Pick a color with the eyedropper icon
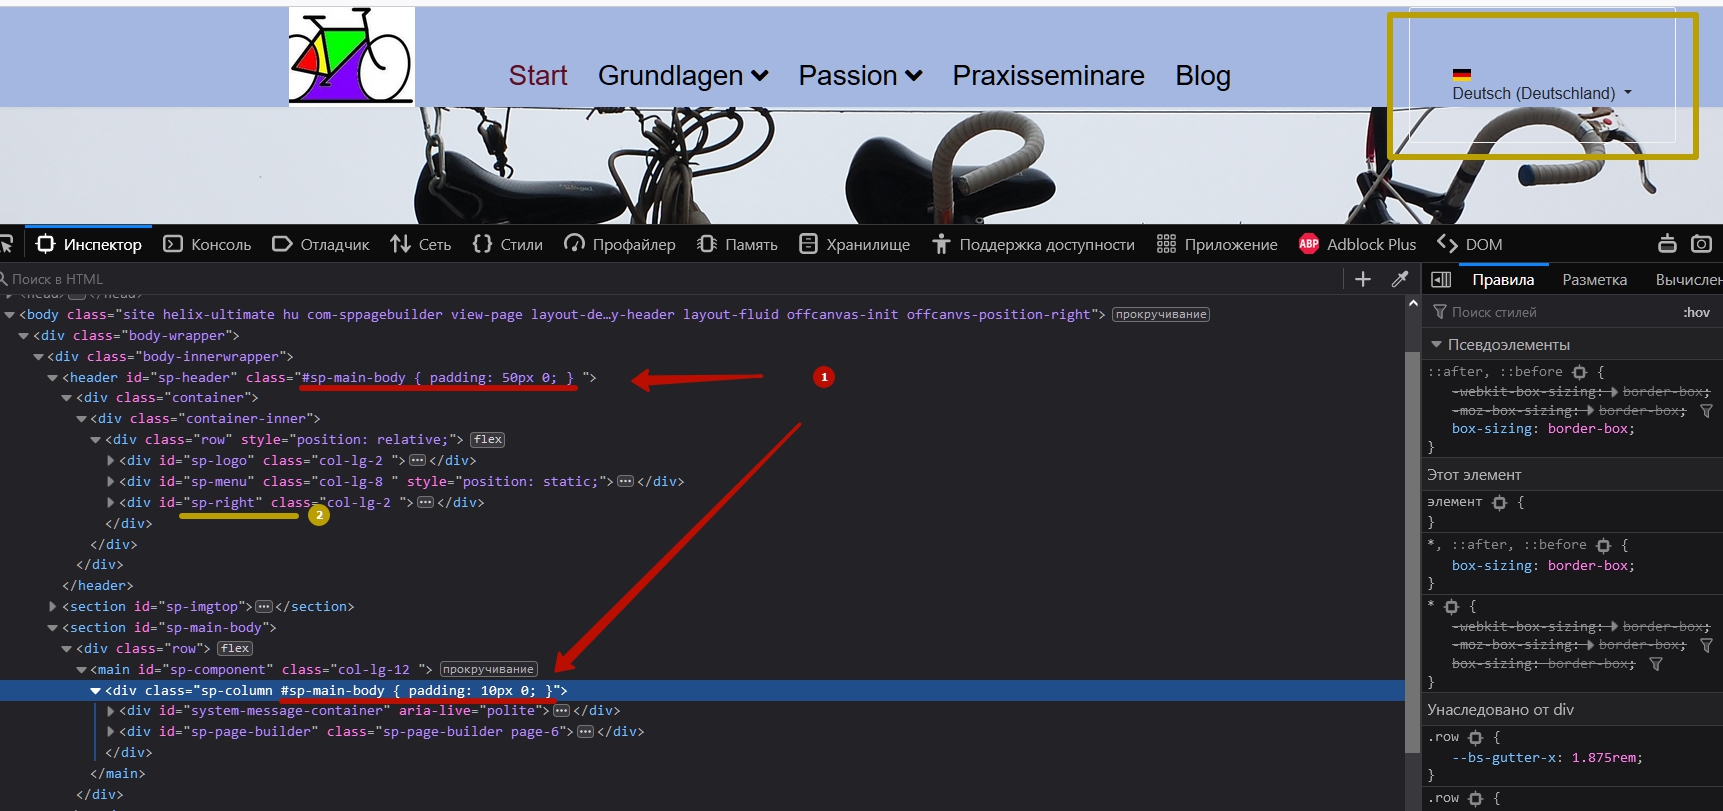1723x811 pixels. click(1399, 279)
